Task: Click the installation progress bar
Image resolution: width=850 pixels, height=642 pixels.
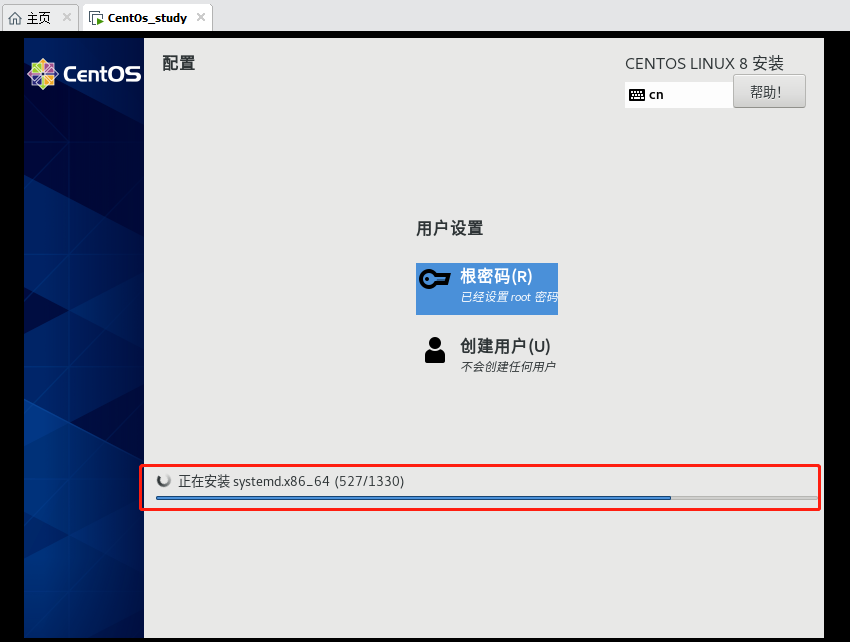Action: click(480, 498)
